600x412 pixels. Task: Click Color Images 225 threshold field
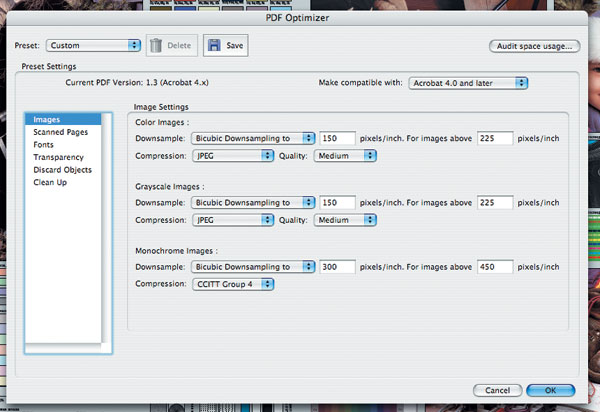click(x=495, y=138)
